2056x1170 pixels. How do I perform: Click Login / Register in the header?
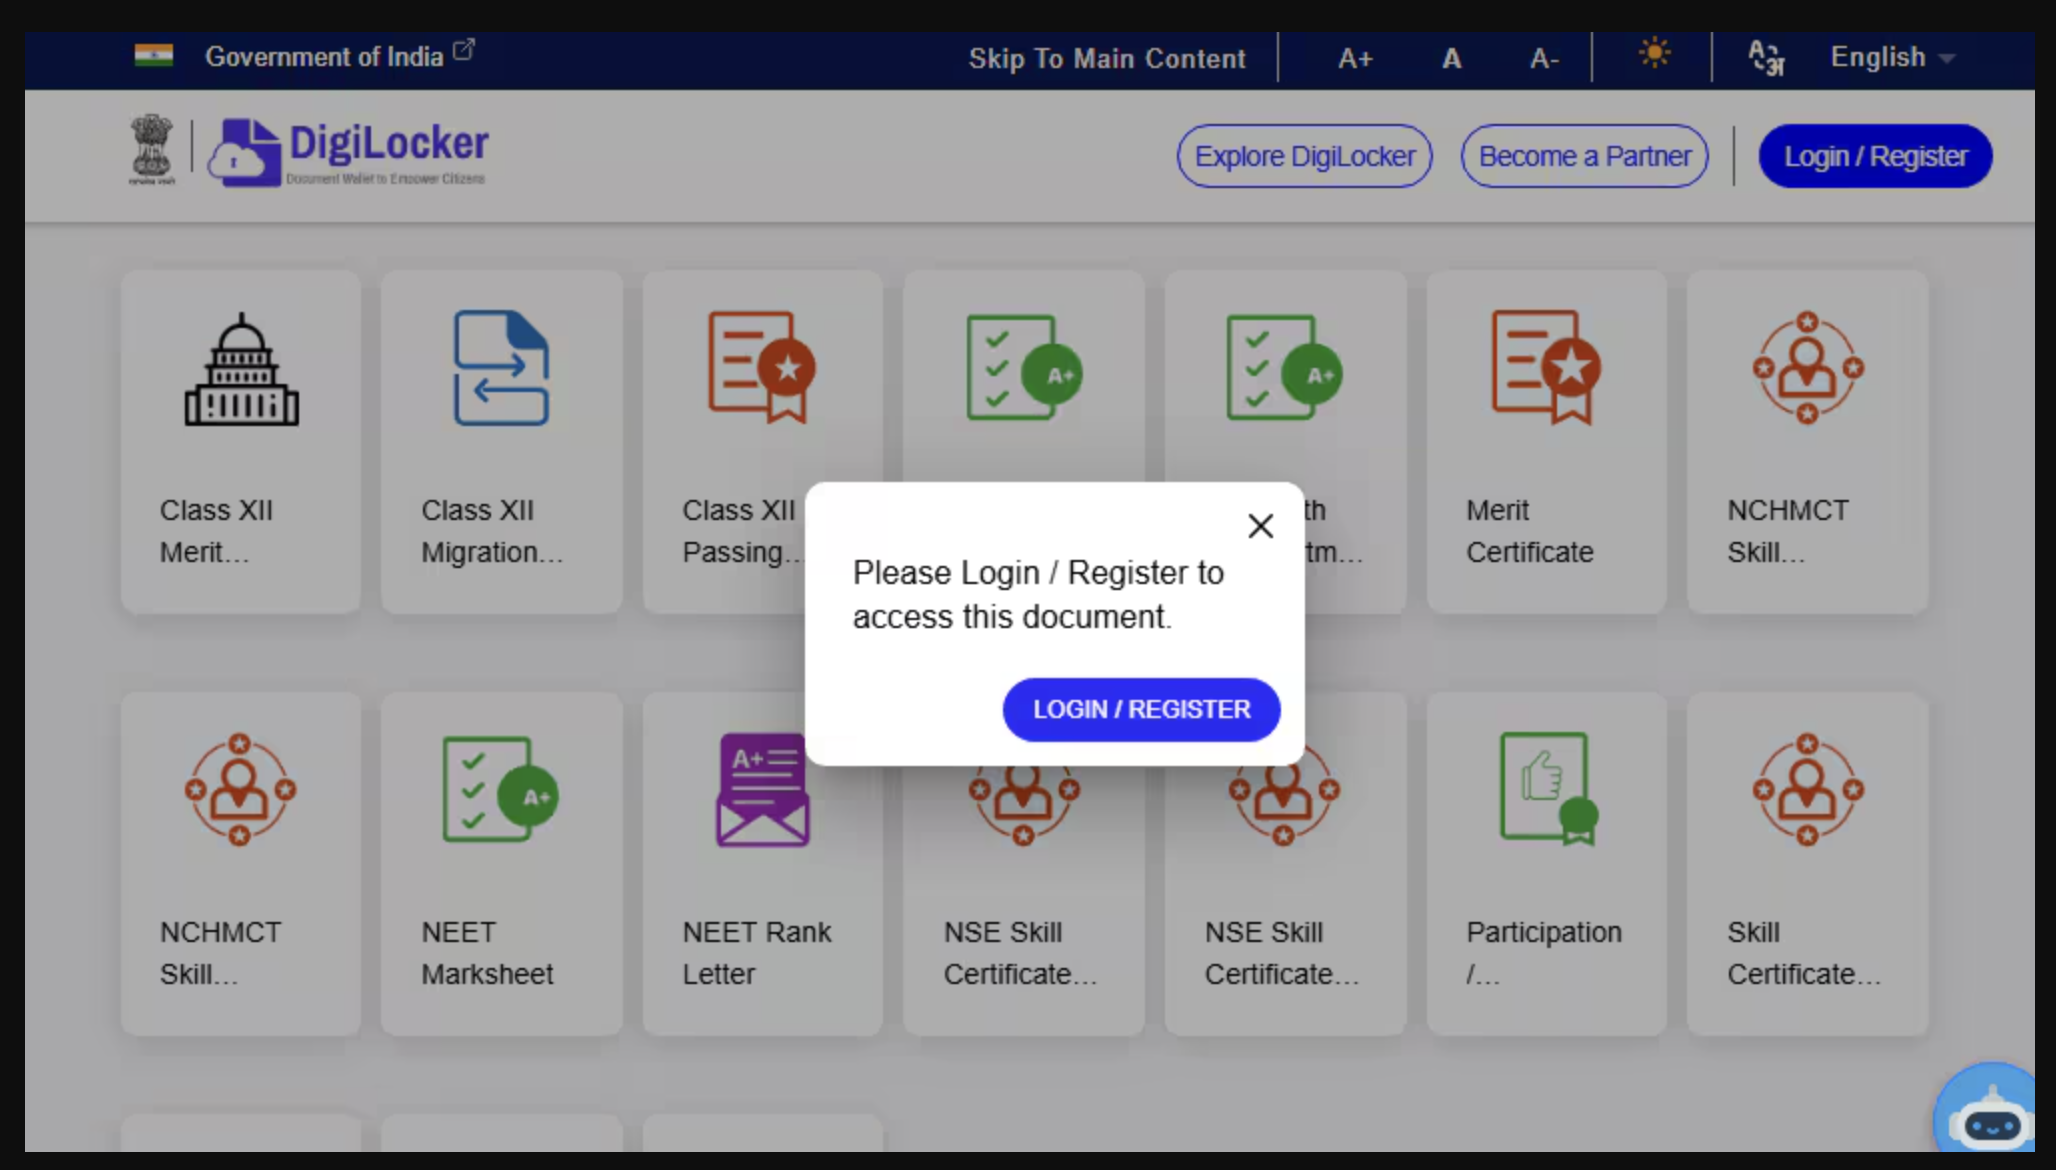[x=1875, y=155]
